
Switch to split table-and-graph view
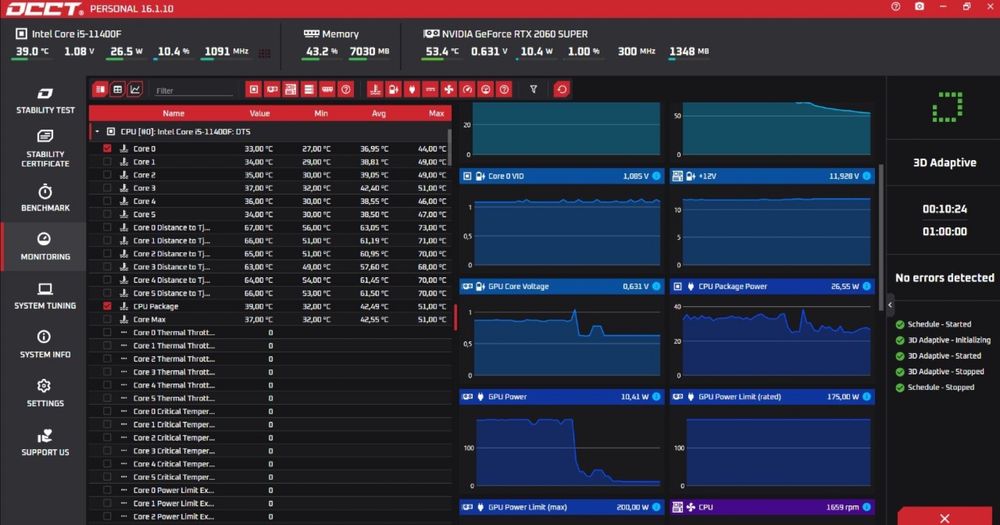coord(100,90)
